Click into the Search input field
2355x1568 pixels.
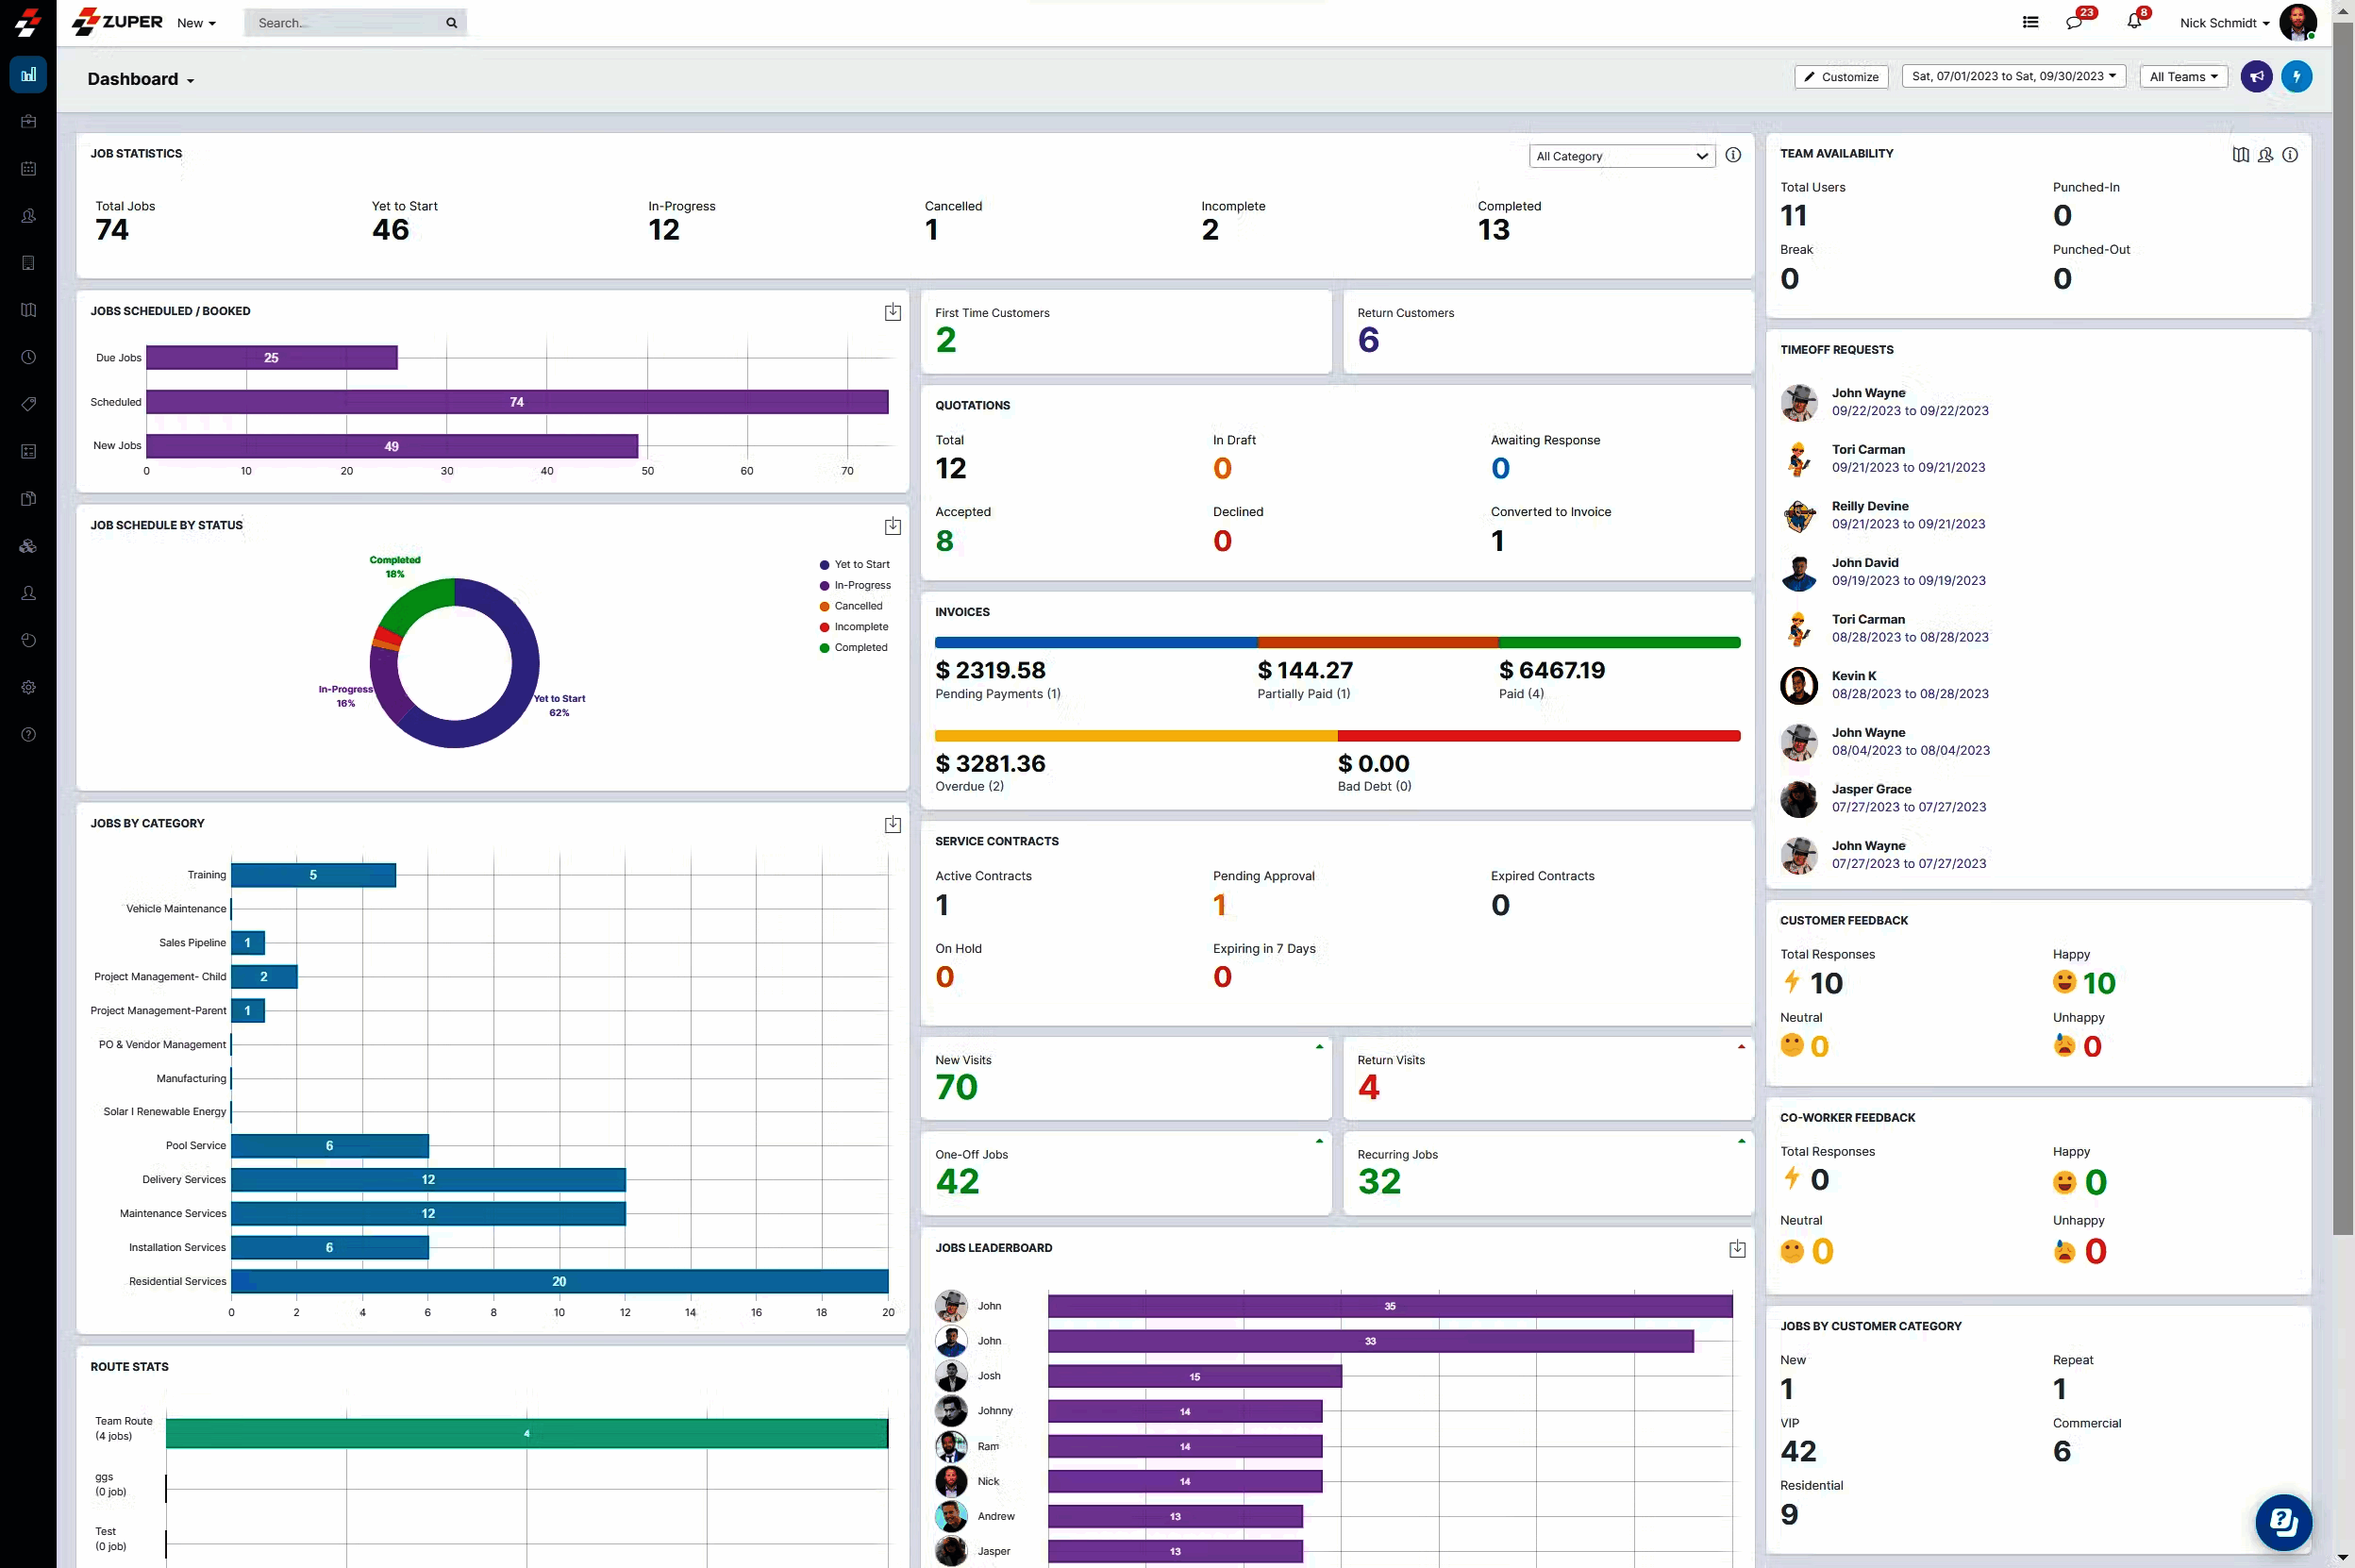(343, 23)
